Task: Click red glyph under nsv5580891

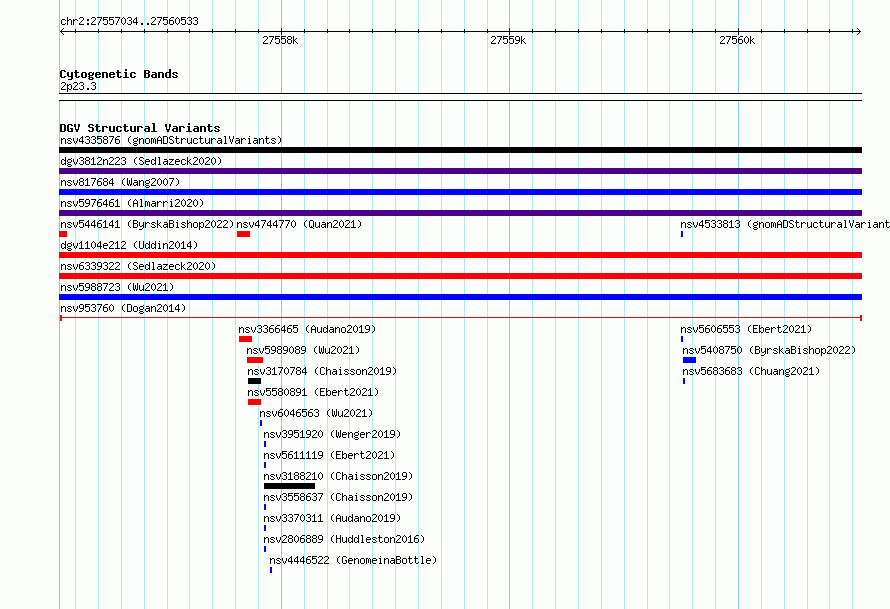Action: point(254,402)
